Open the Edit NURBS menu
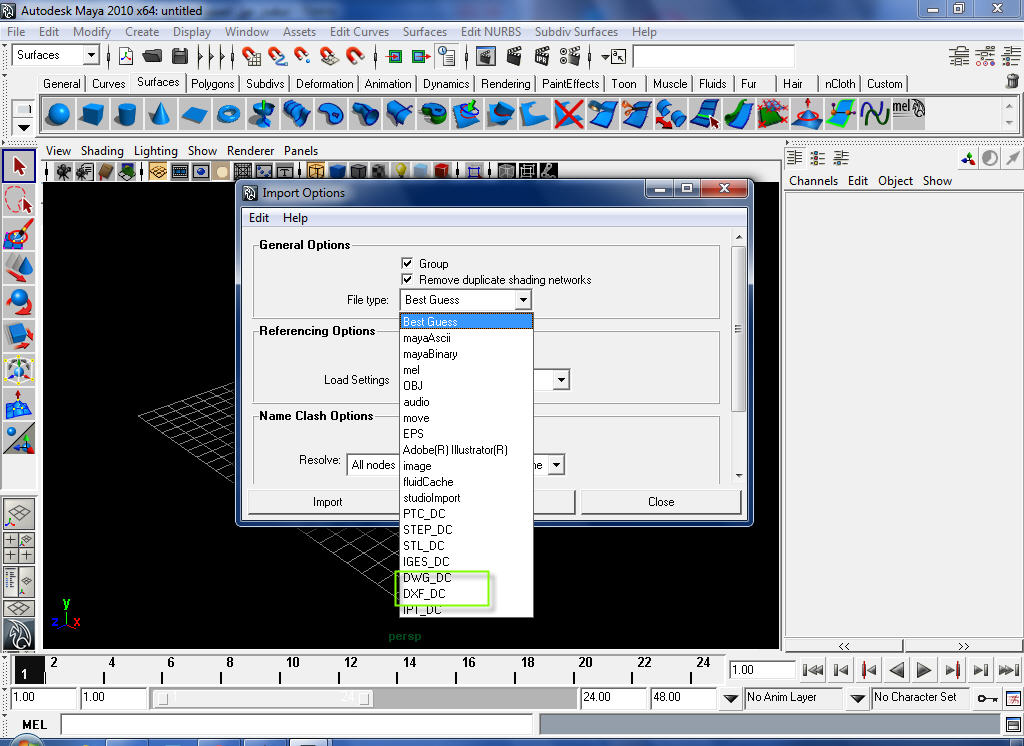The image size is (1024, 746). tap(490, 32)
